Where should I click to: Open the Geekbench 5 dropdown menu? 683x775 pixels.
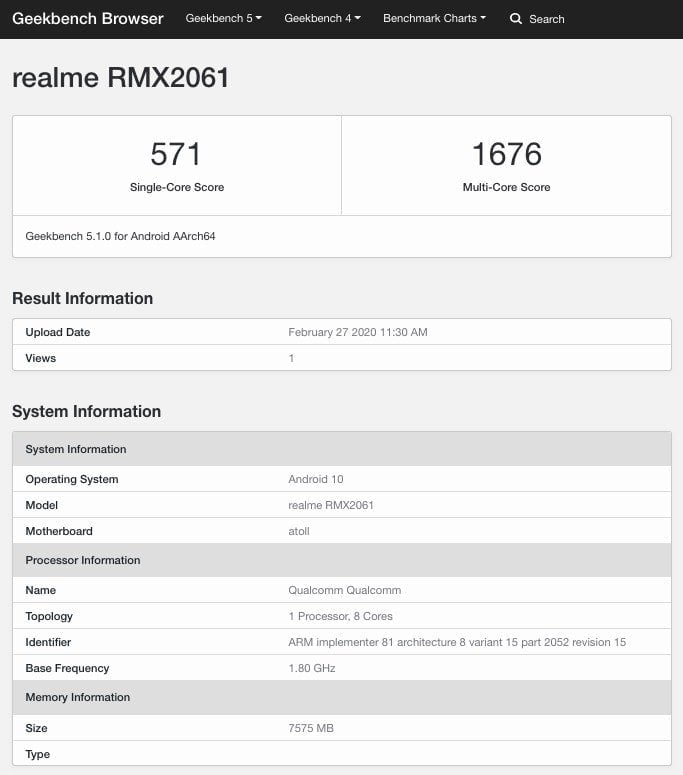(x=223, y=19)
